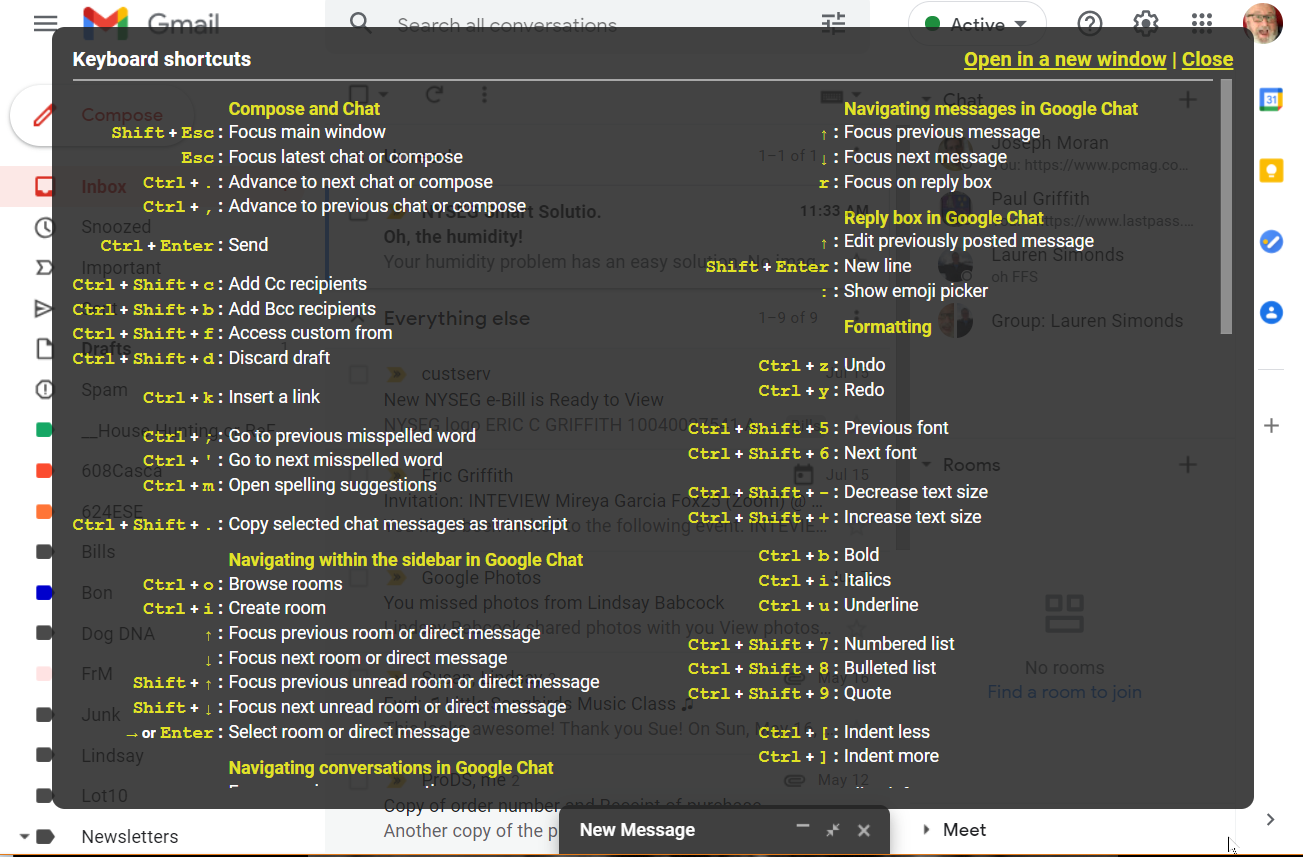
Task: Click the Compose pencil button
Action: coord(44,116)
